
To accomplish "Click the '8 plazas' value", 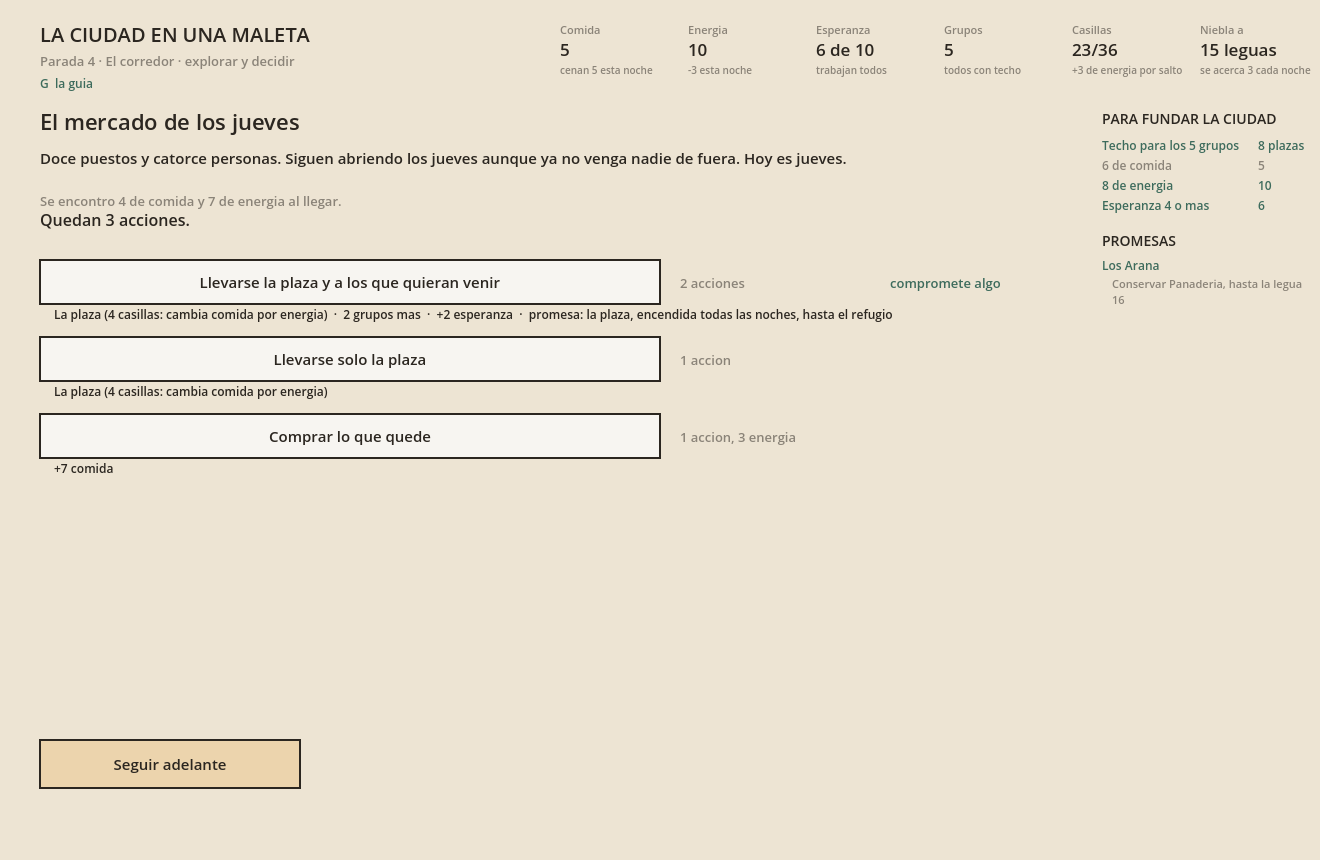I will point(1281,146).
